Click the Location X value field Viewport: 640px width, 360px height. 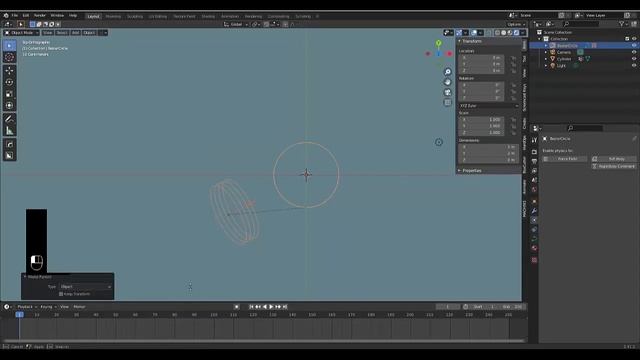pyautogui.click(x=481, y=58)
